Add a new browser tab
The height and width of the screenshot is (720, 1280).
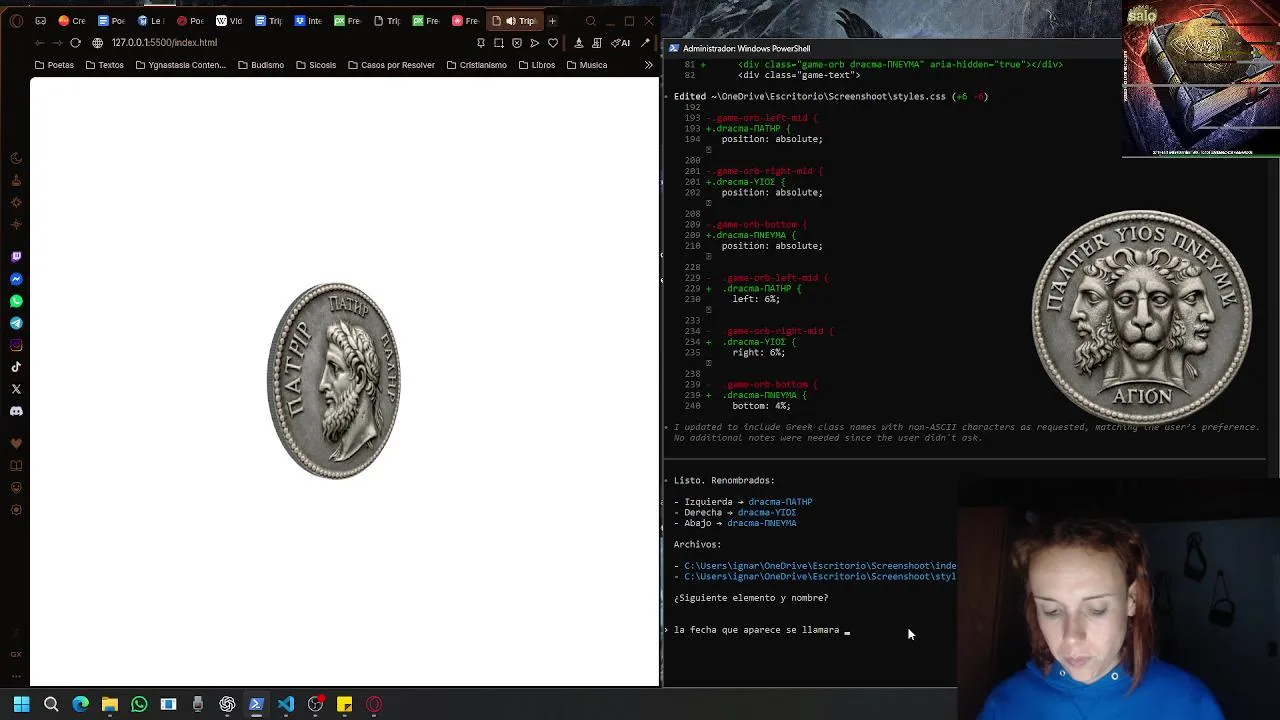552,21
